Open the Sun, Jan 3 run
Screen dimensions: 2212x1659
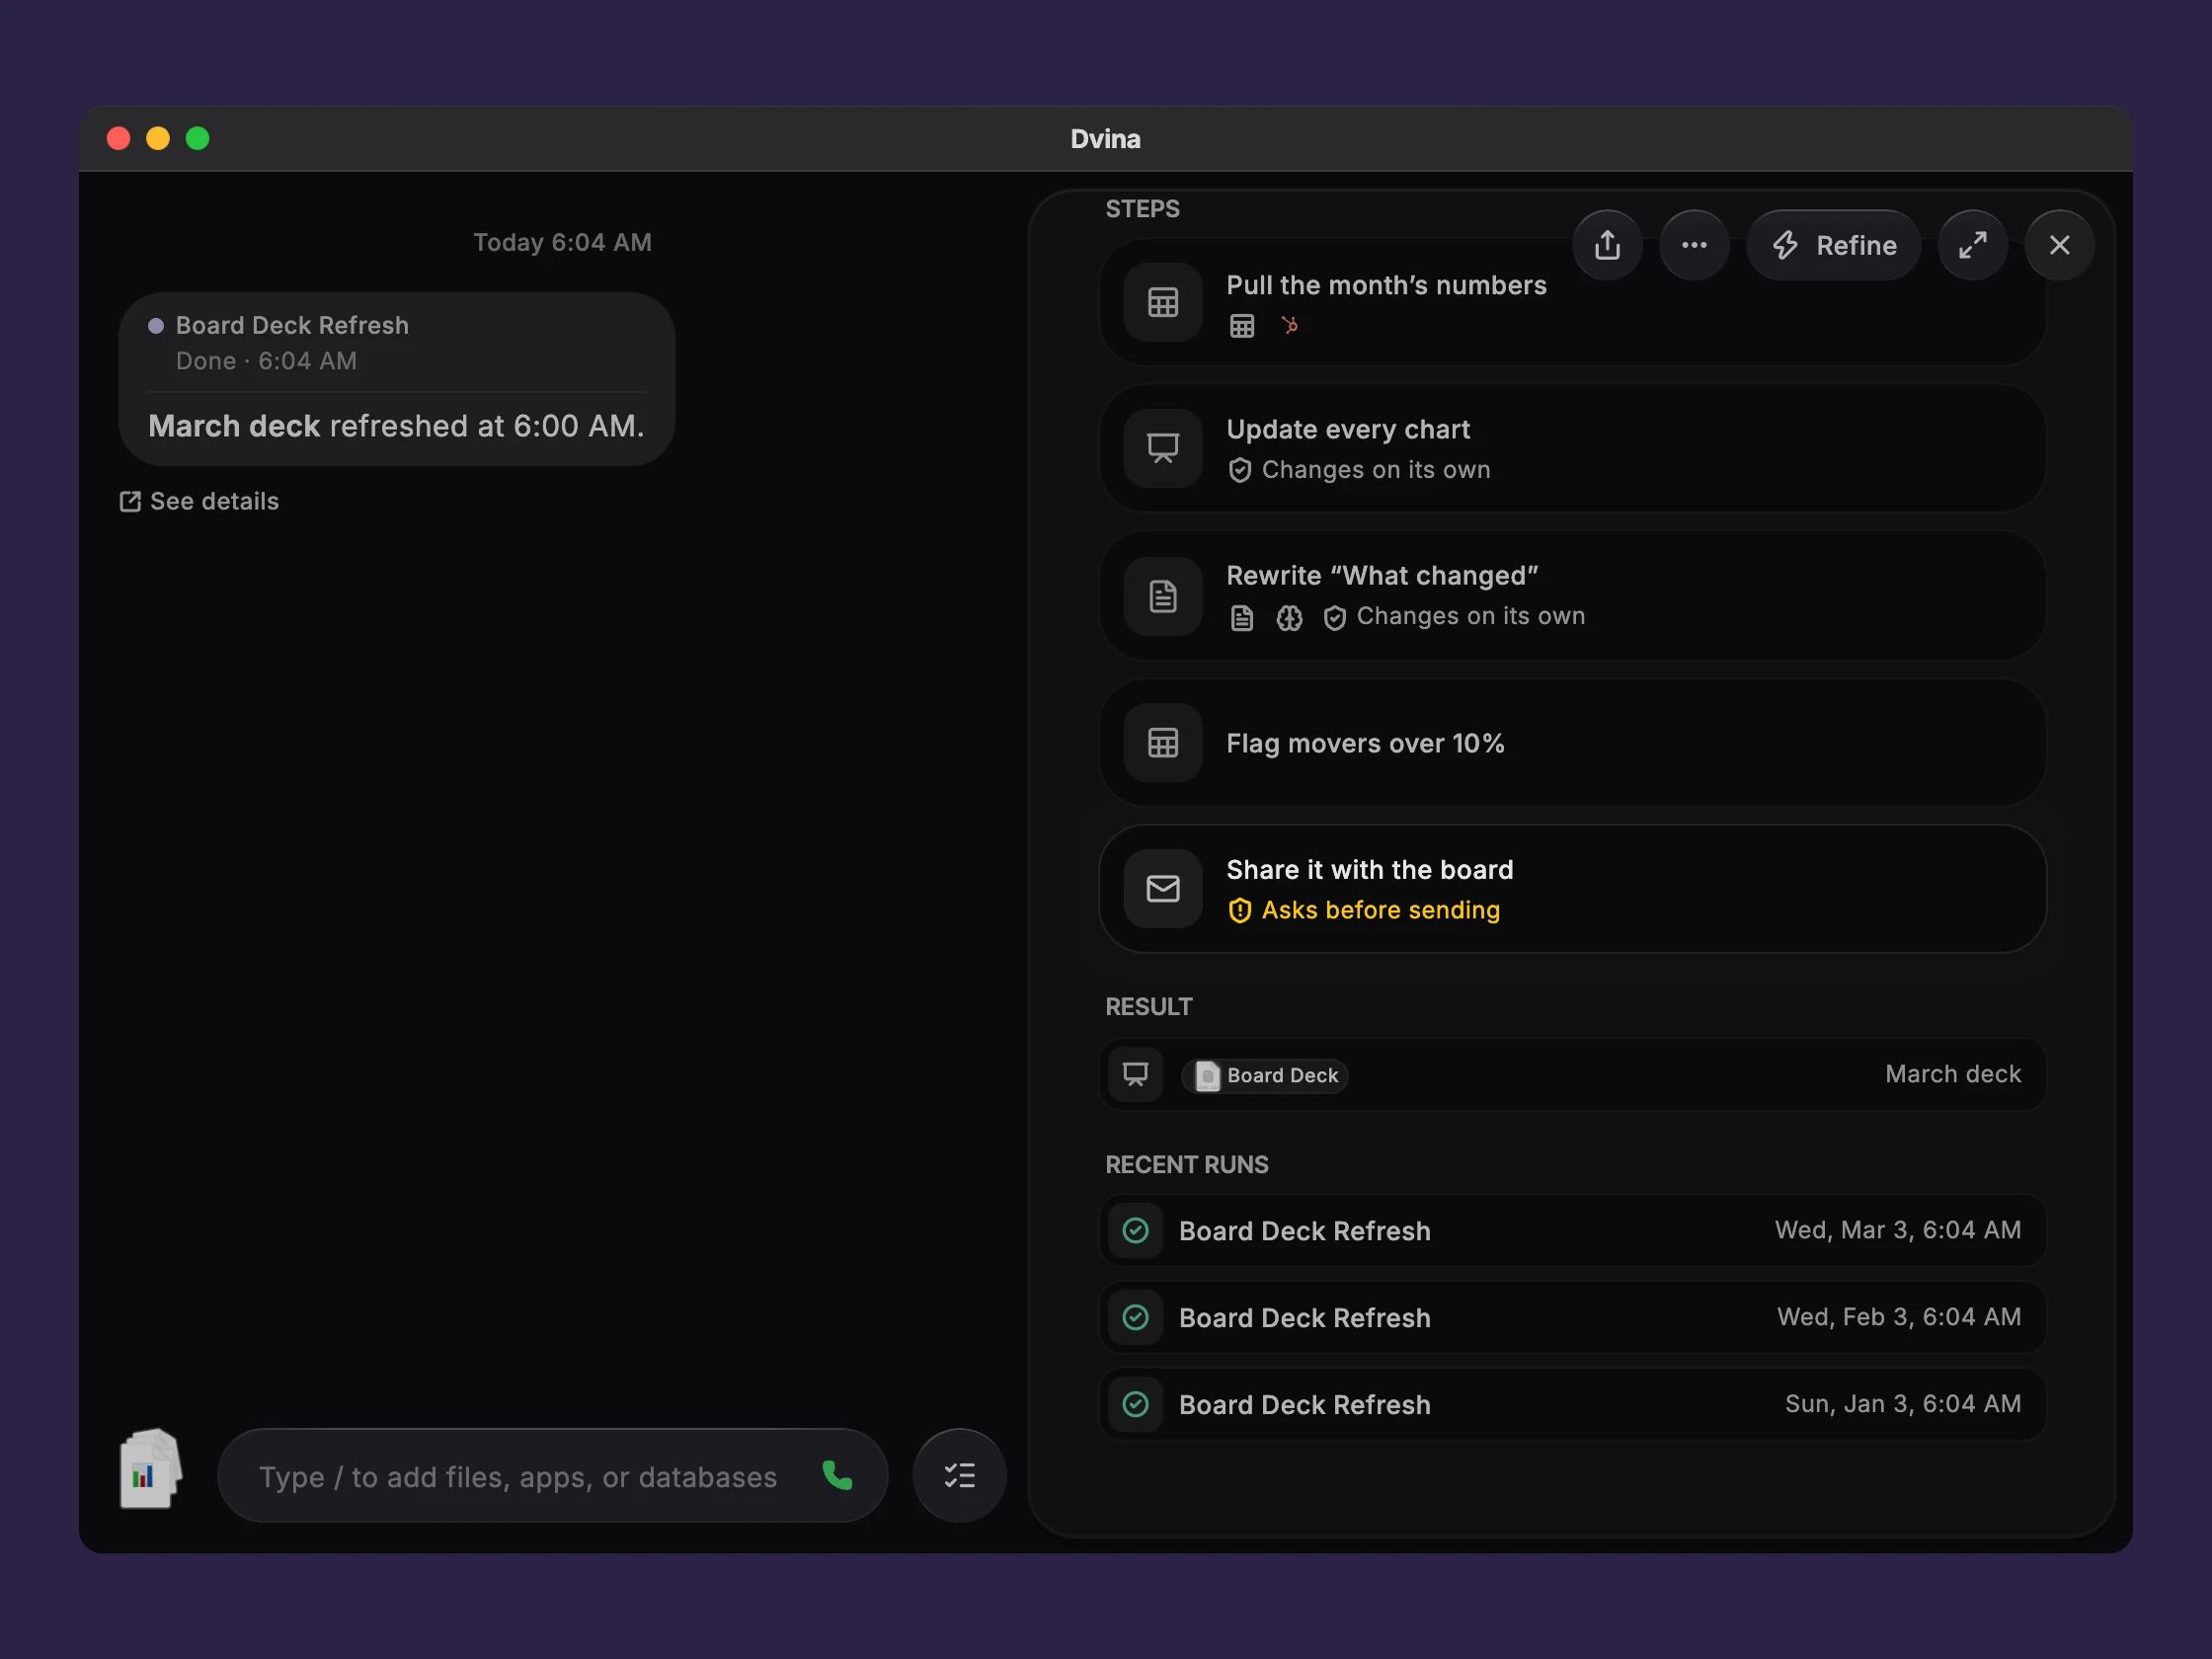1572,1404
